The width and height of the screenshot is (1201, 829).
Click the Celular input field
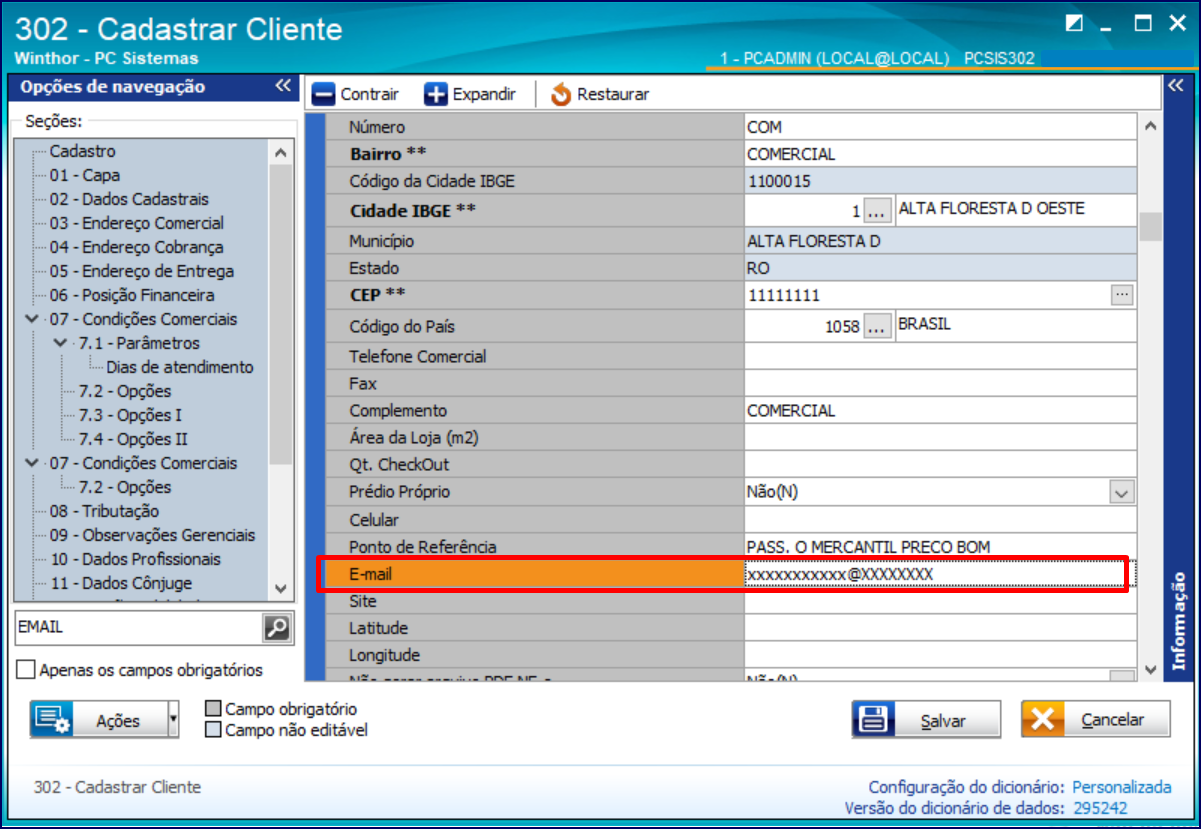coord(940,520)
